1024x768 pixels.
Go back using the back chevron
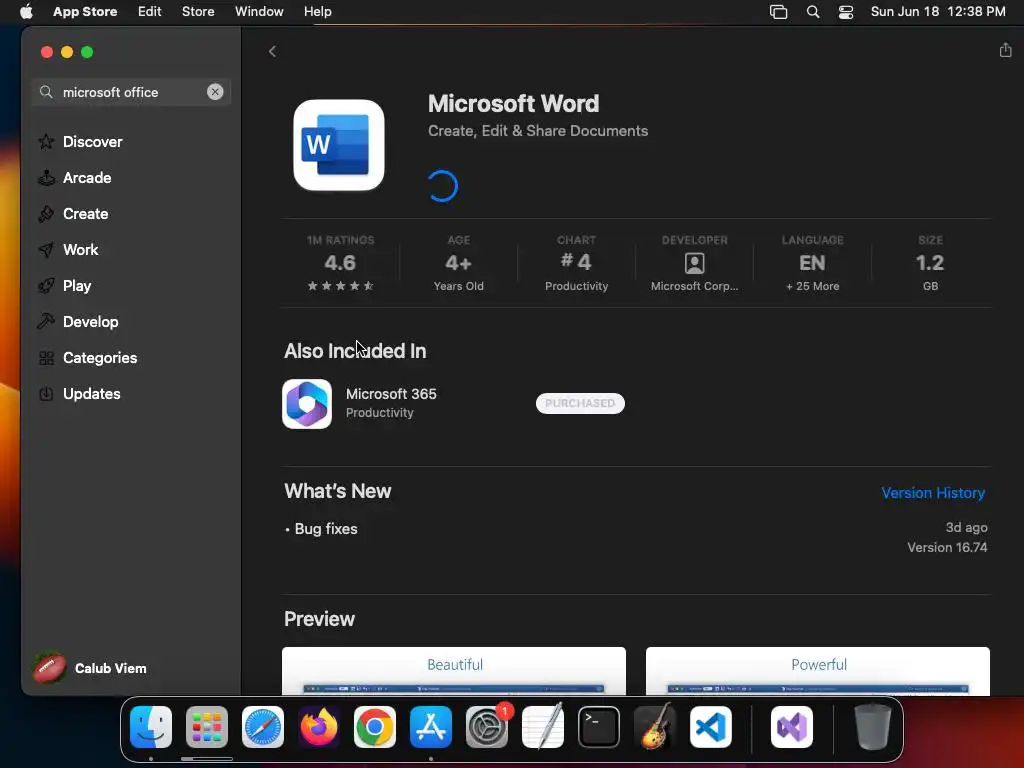click(x=272, y=52)
